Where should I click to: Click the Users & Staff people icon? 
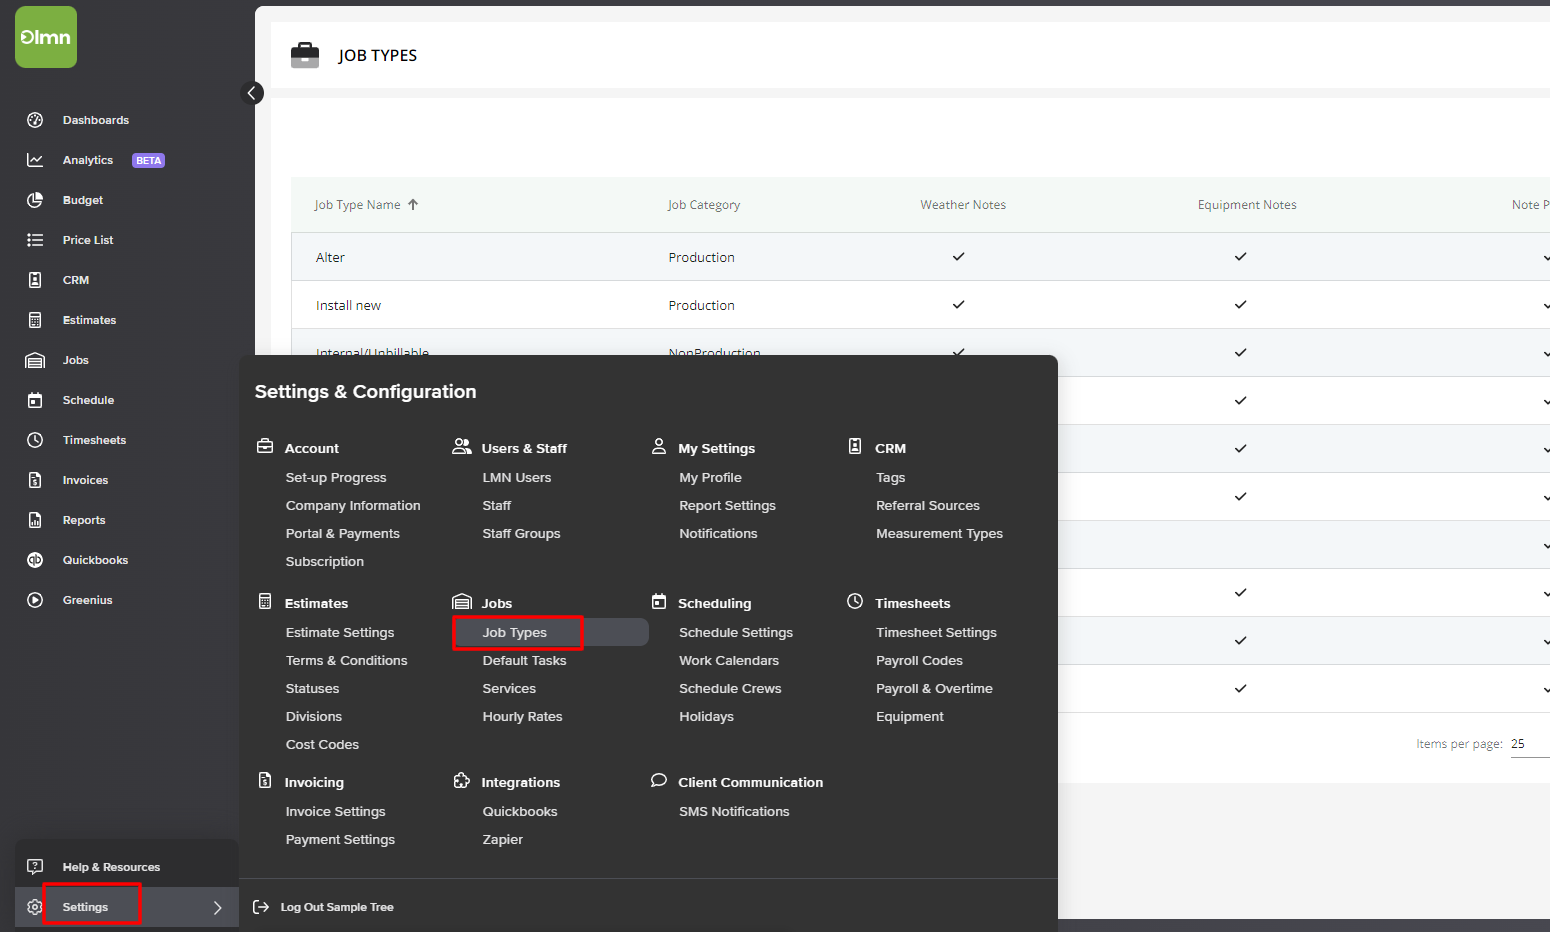point(462,446)
